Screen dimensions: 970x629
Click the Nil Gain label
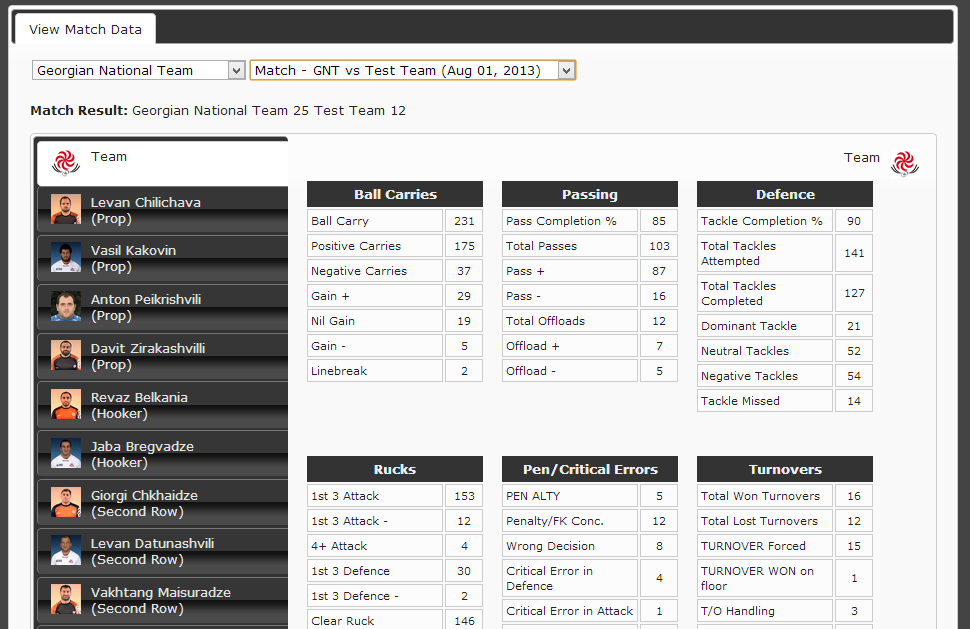click(x=333, y=321)
